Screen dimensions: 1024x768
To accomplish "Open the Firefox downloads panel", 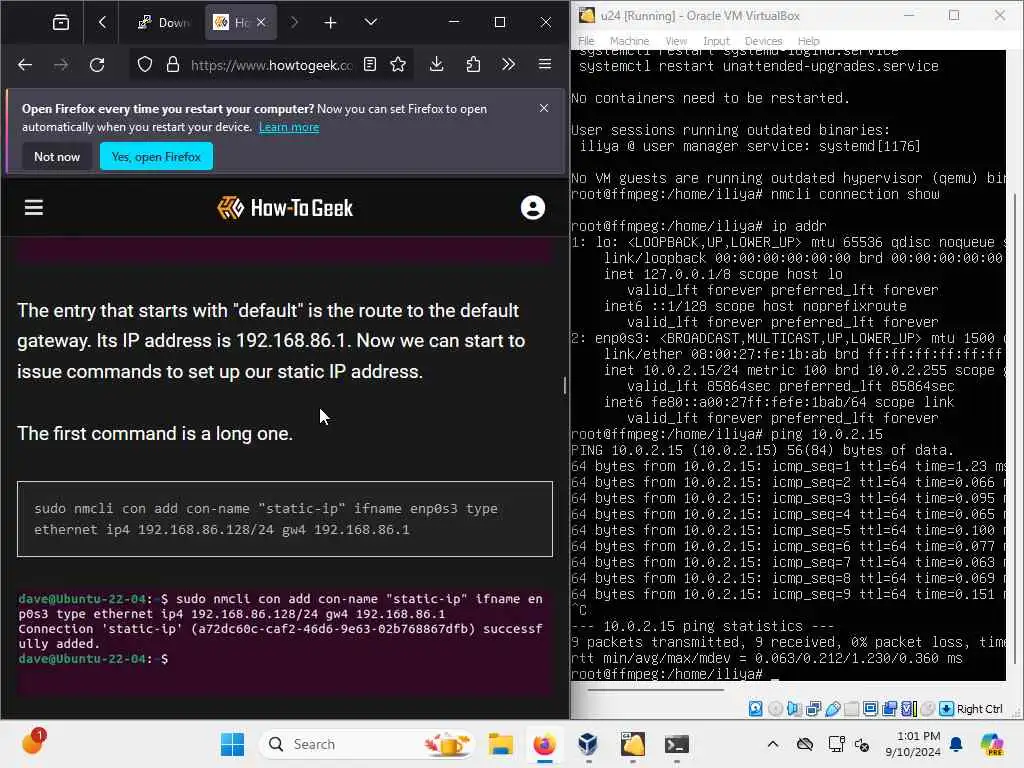I will (x=437, y=65).
